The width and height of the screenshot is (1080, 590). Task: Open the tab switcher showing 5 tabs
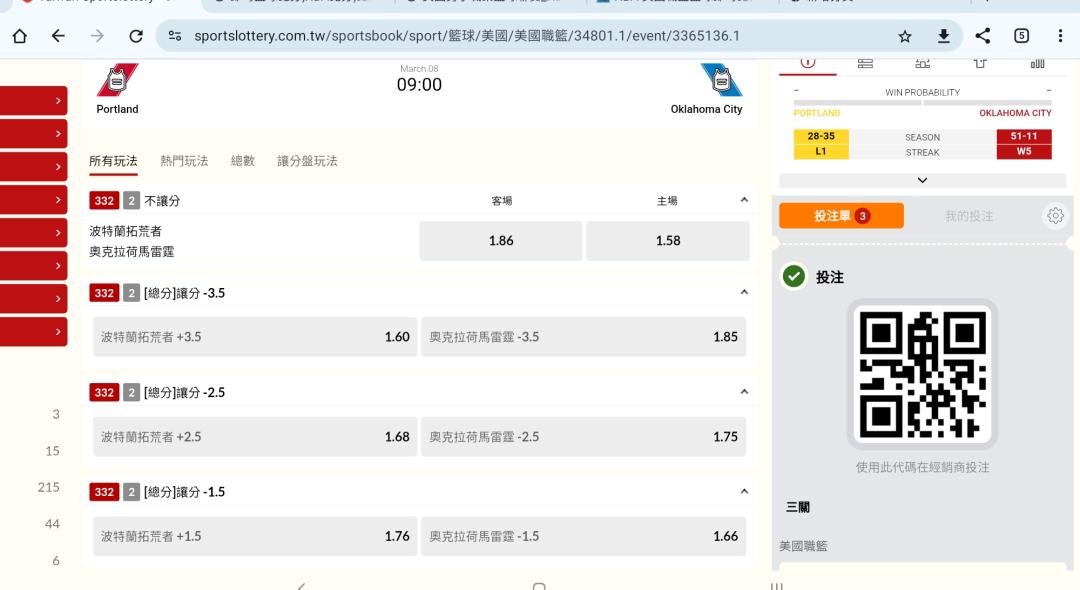coord(1021,36)
